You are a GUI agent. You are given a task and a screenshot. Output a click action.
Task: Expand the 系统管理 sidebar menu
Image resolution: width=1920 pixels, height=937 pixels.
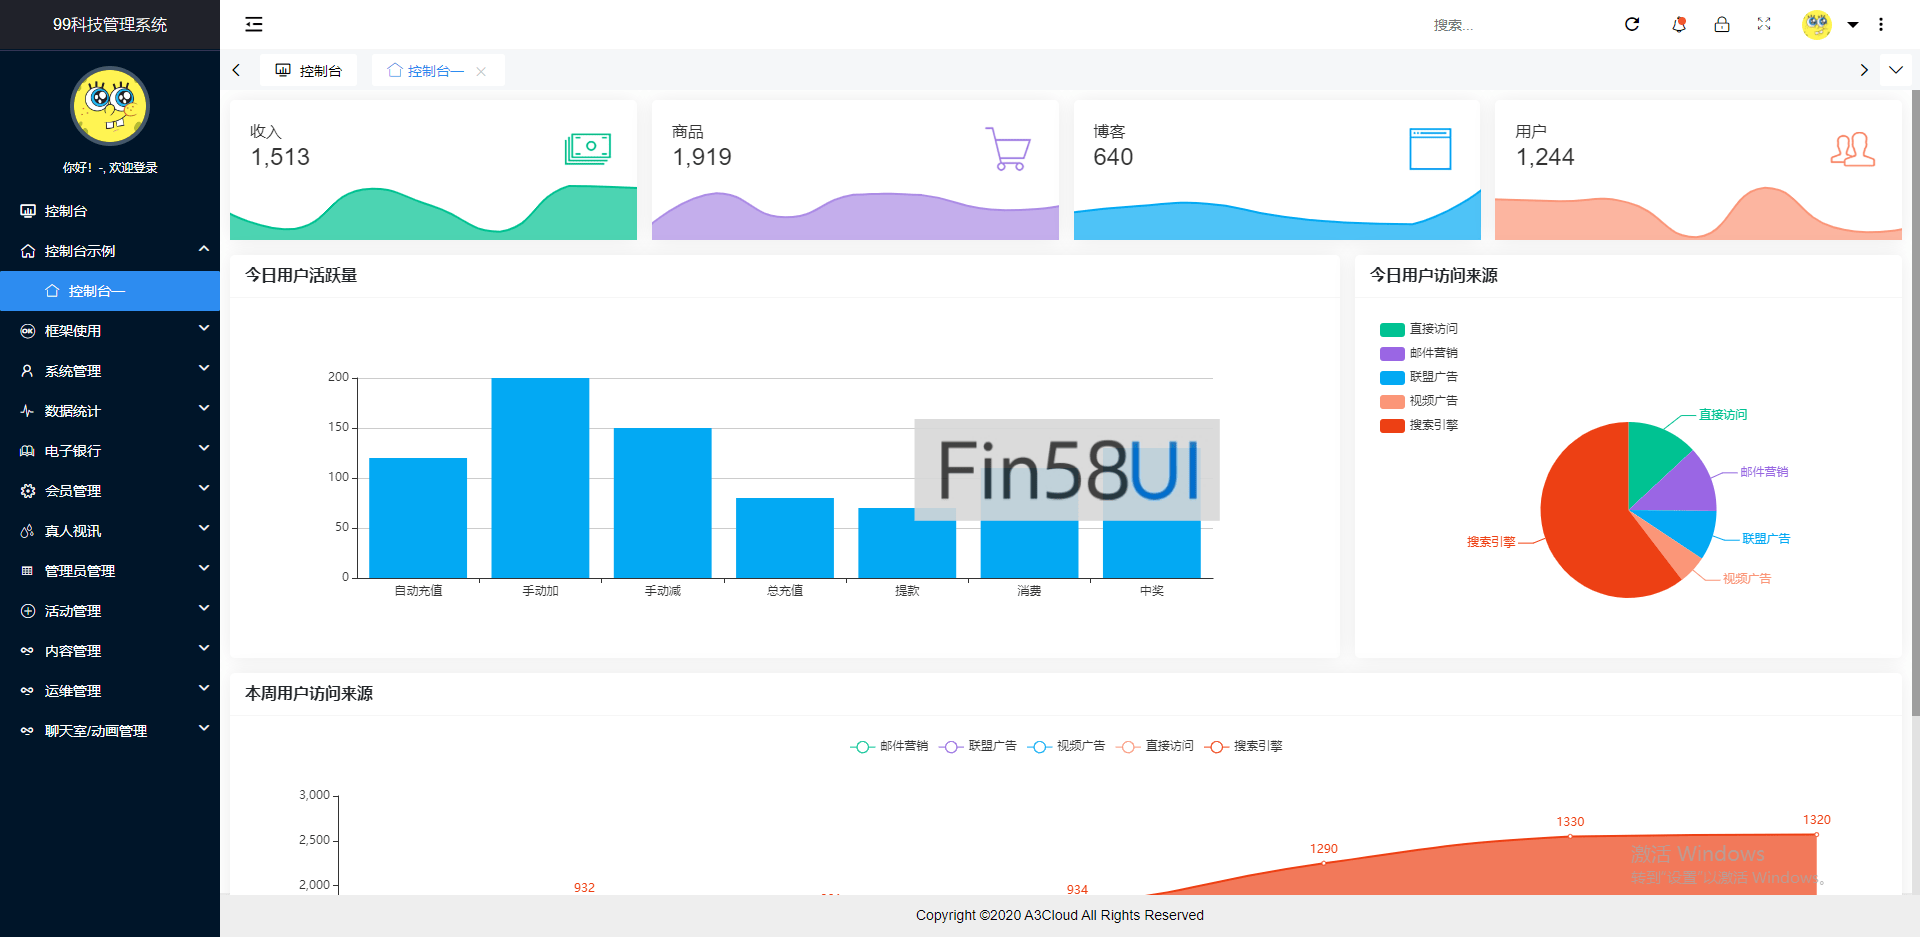(x=110, y=371)
